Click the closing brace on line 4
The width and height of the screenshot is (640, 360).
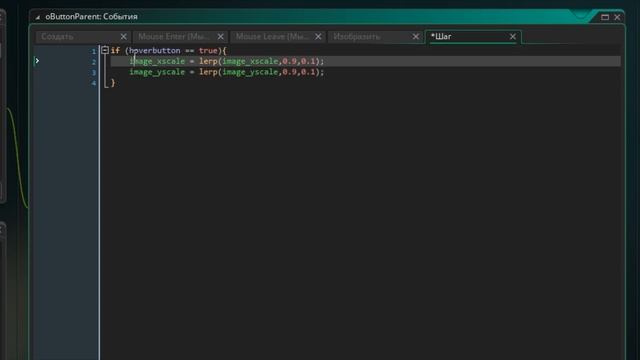point(113,82)
